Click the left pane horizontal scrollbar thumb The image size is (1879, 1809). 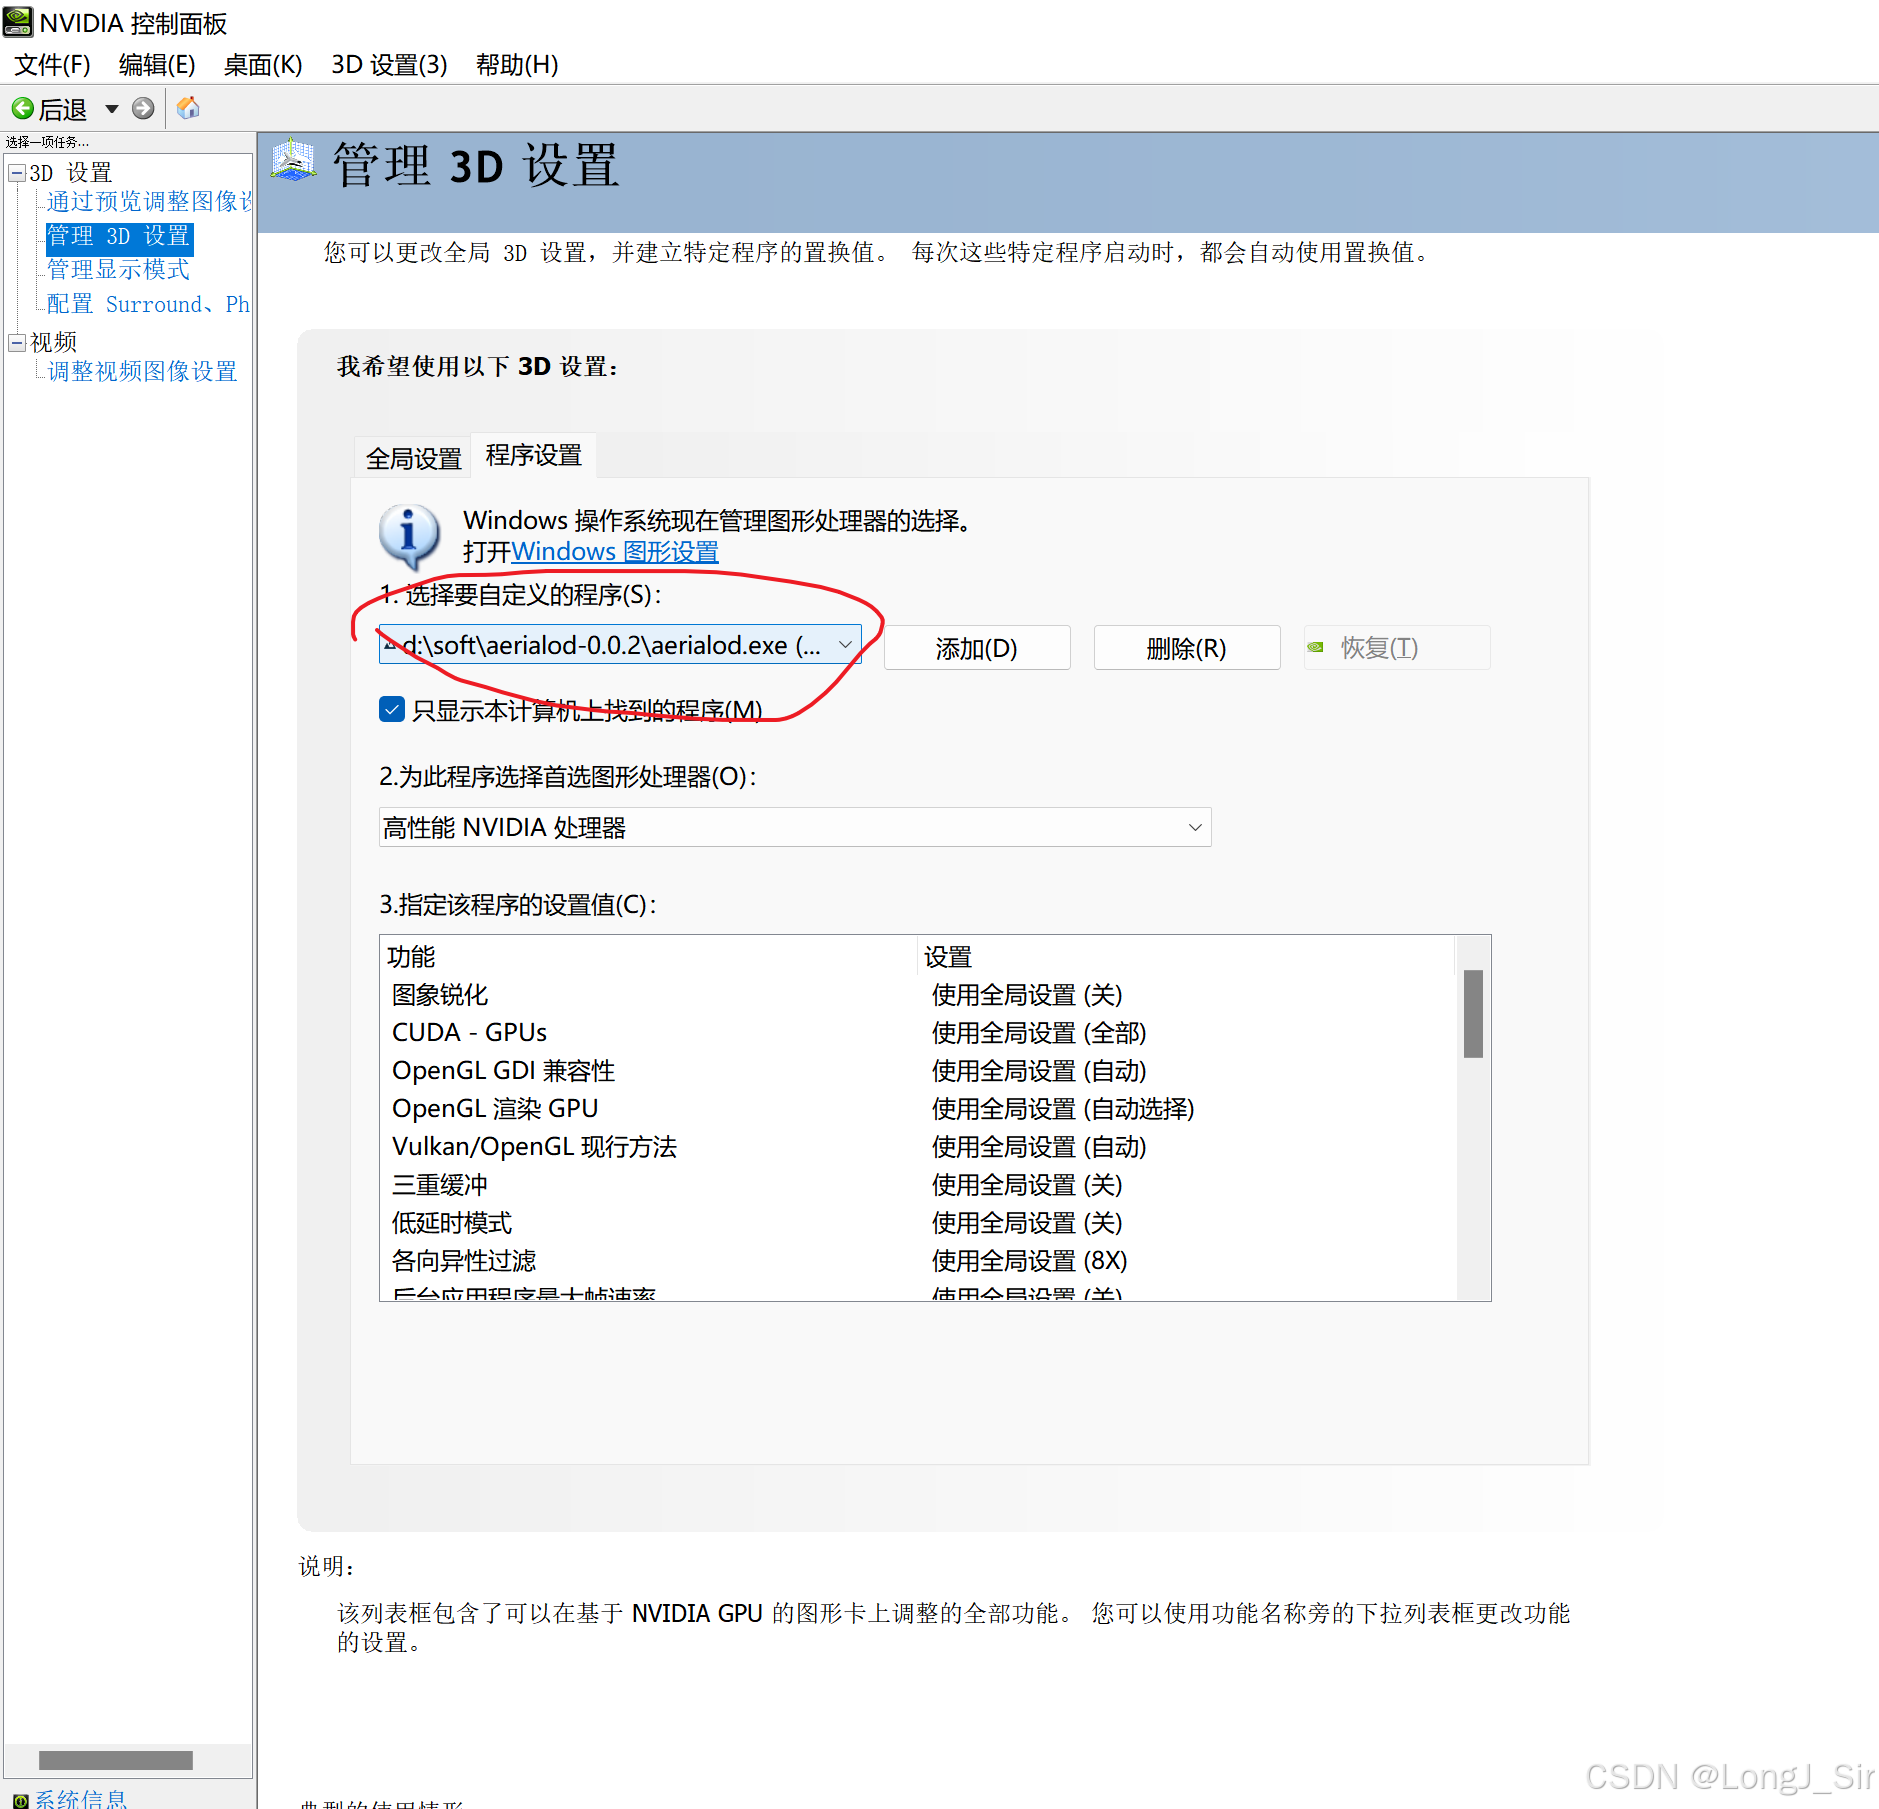[x=116, y=1760]
